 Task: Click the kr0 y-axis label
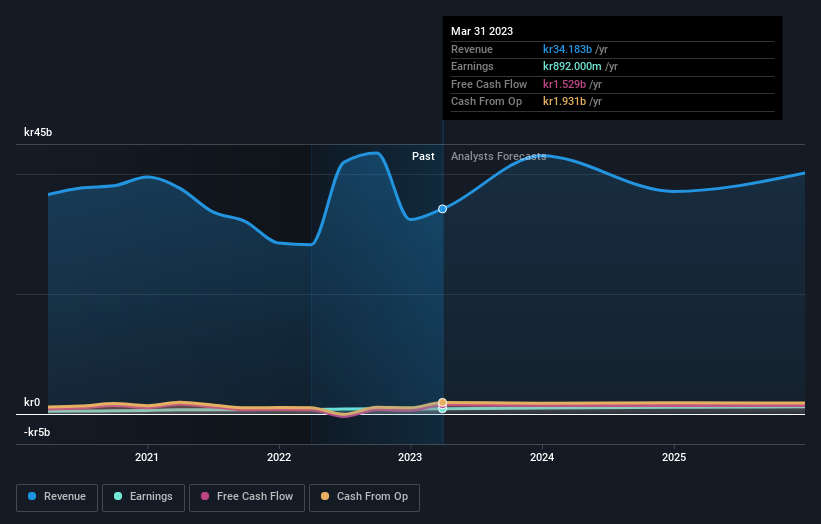[32, 402]
